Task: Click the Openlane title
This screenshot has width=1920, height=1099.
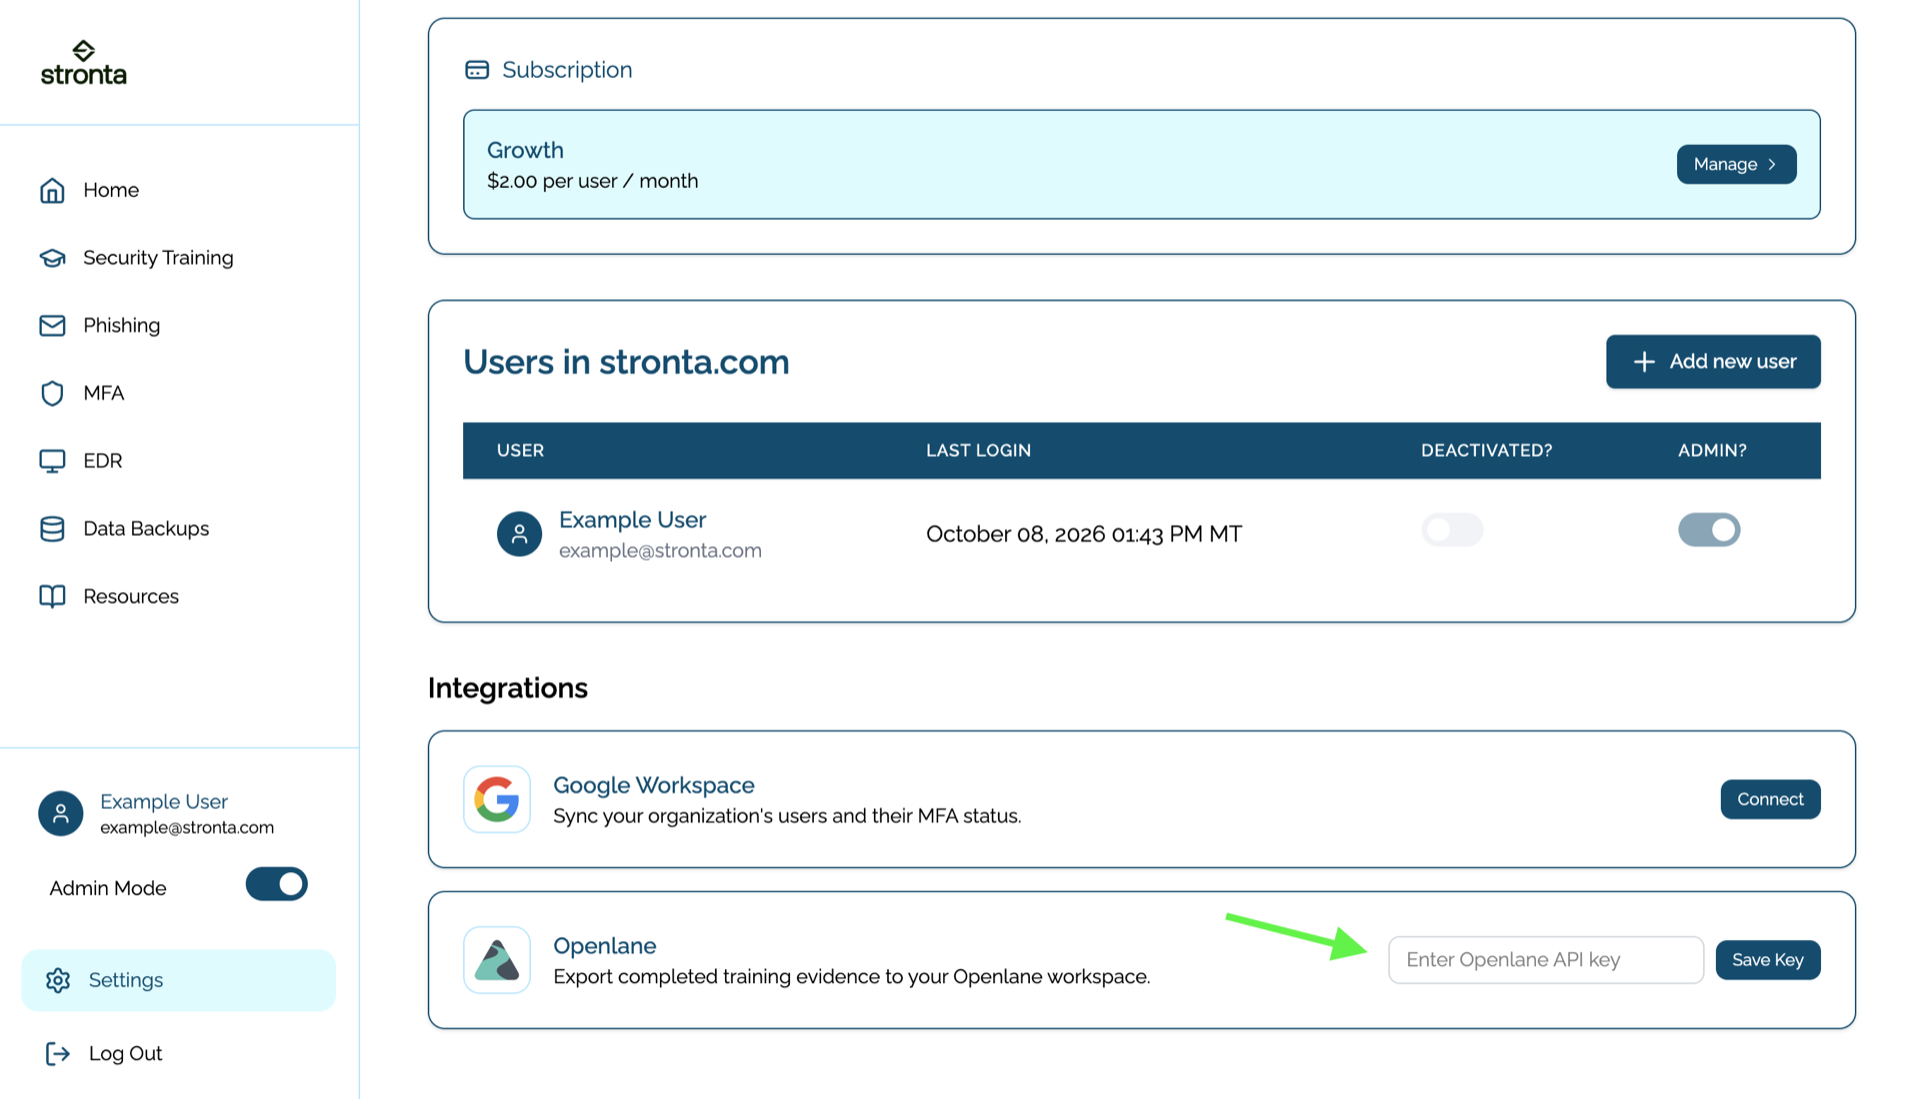Action: click(604, 946)
